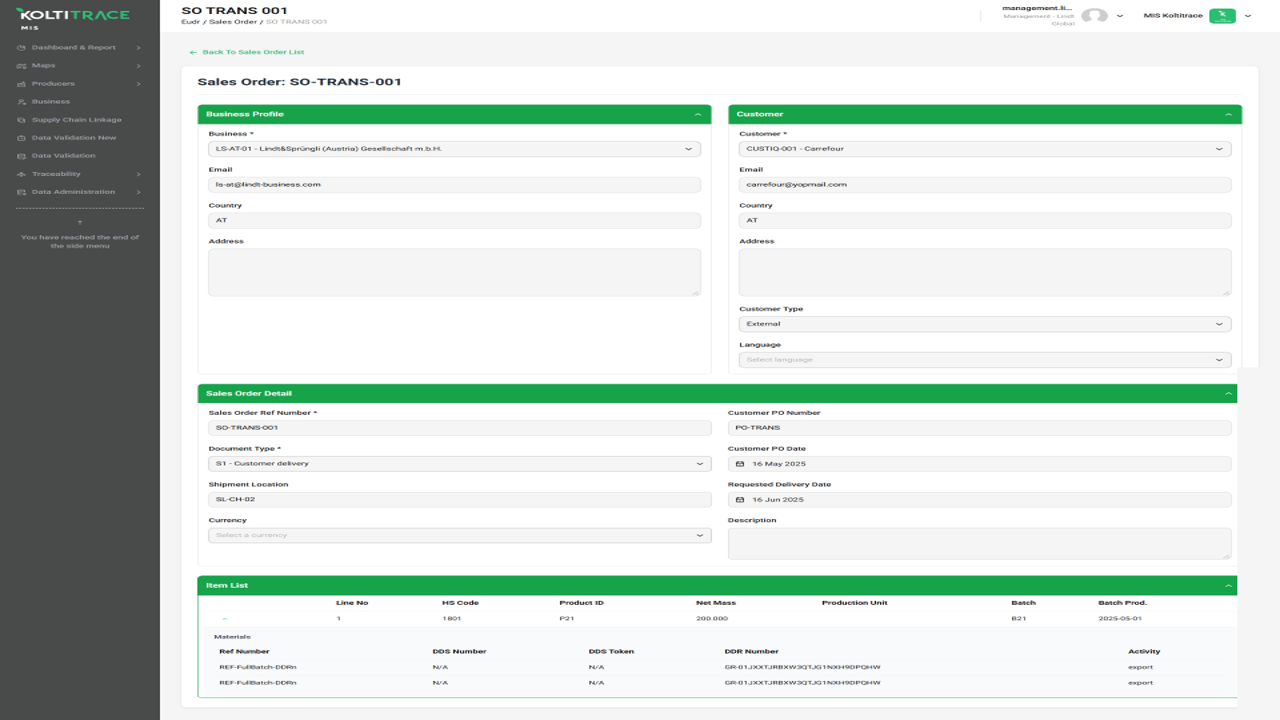
Task: Click the Customer PO Number field
Action: point(980,428)
